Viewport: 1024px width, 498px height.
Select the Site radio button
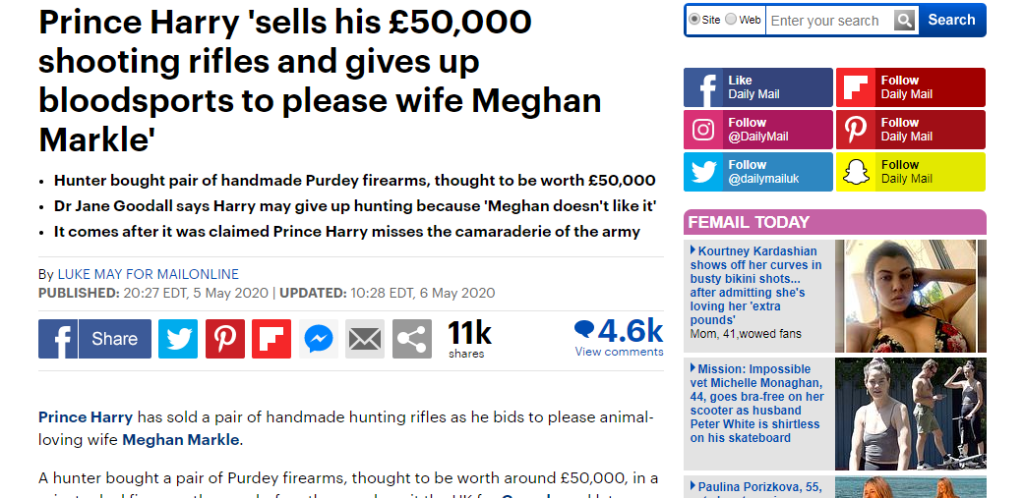point(694,20)
